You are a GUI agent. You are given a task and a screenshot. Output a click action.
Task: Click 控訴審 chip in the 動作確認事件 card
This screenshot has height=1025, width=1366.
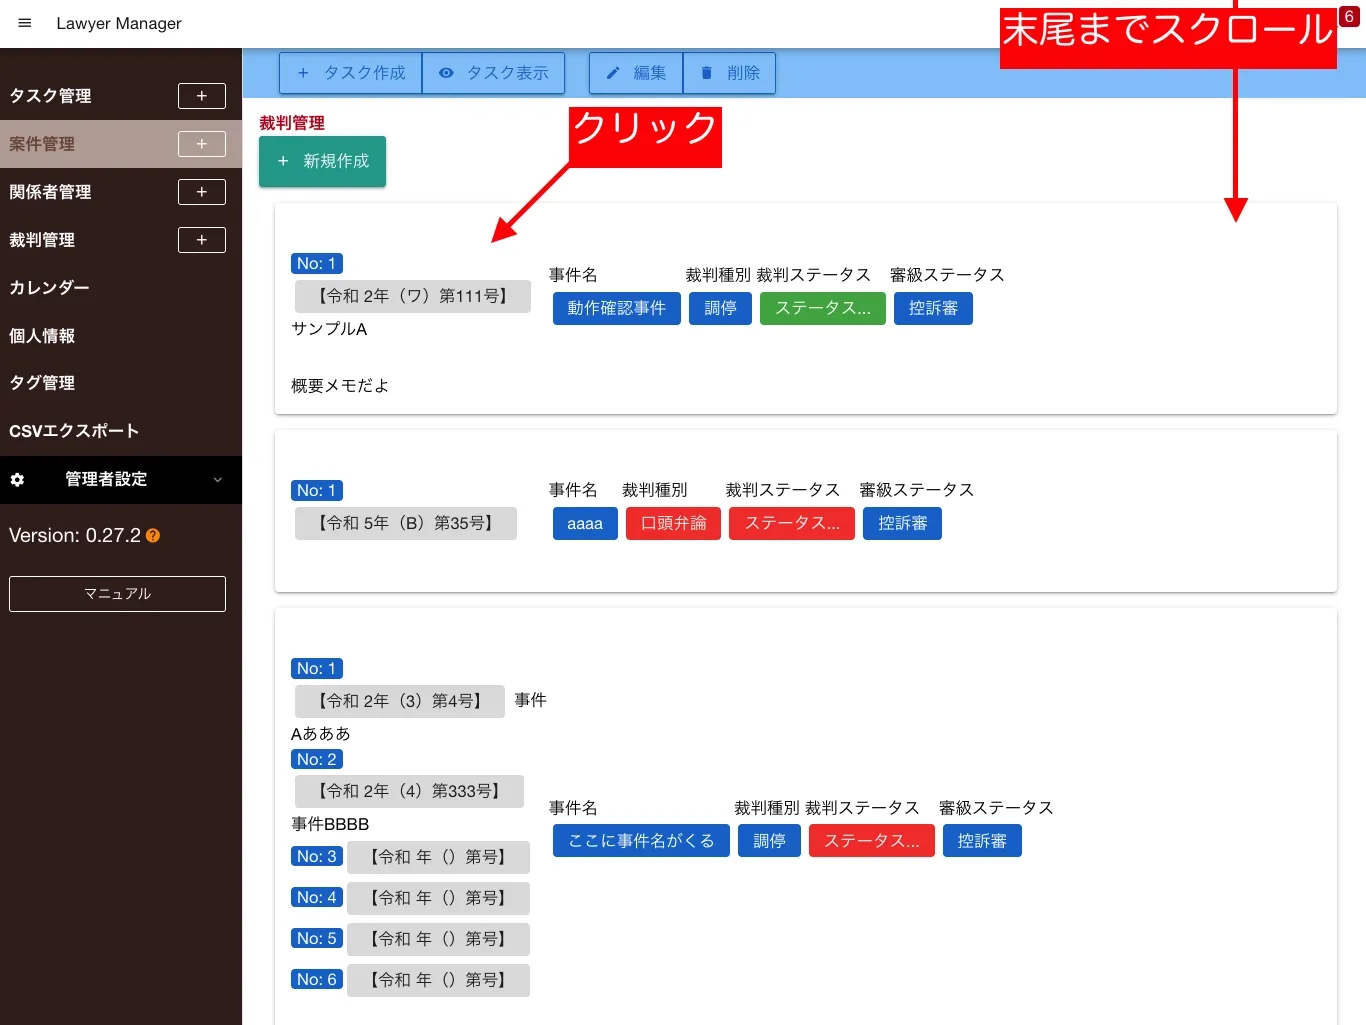coord(933,308)
